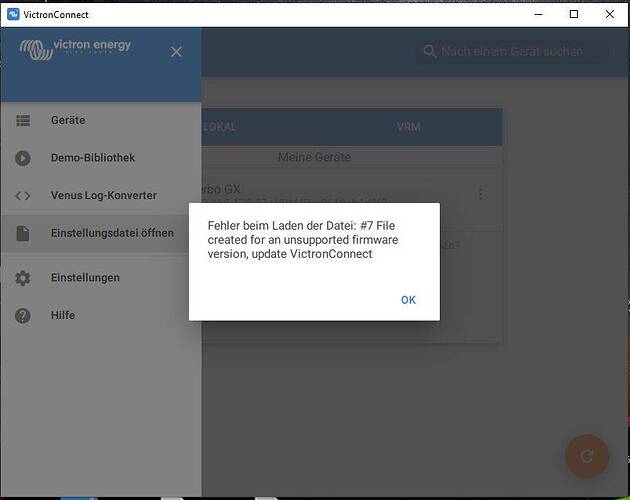
Task: Focus the device search field
Action: tap(511, 51)
